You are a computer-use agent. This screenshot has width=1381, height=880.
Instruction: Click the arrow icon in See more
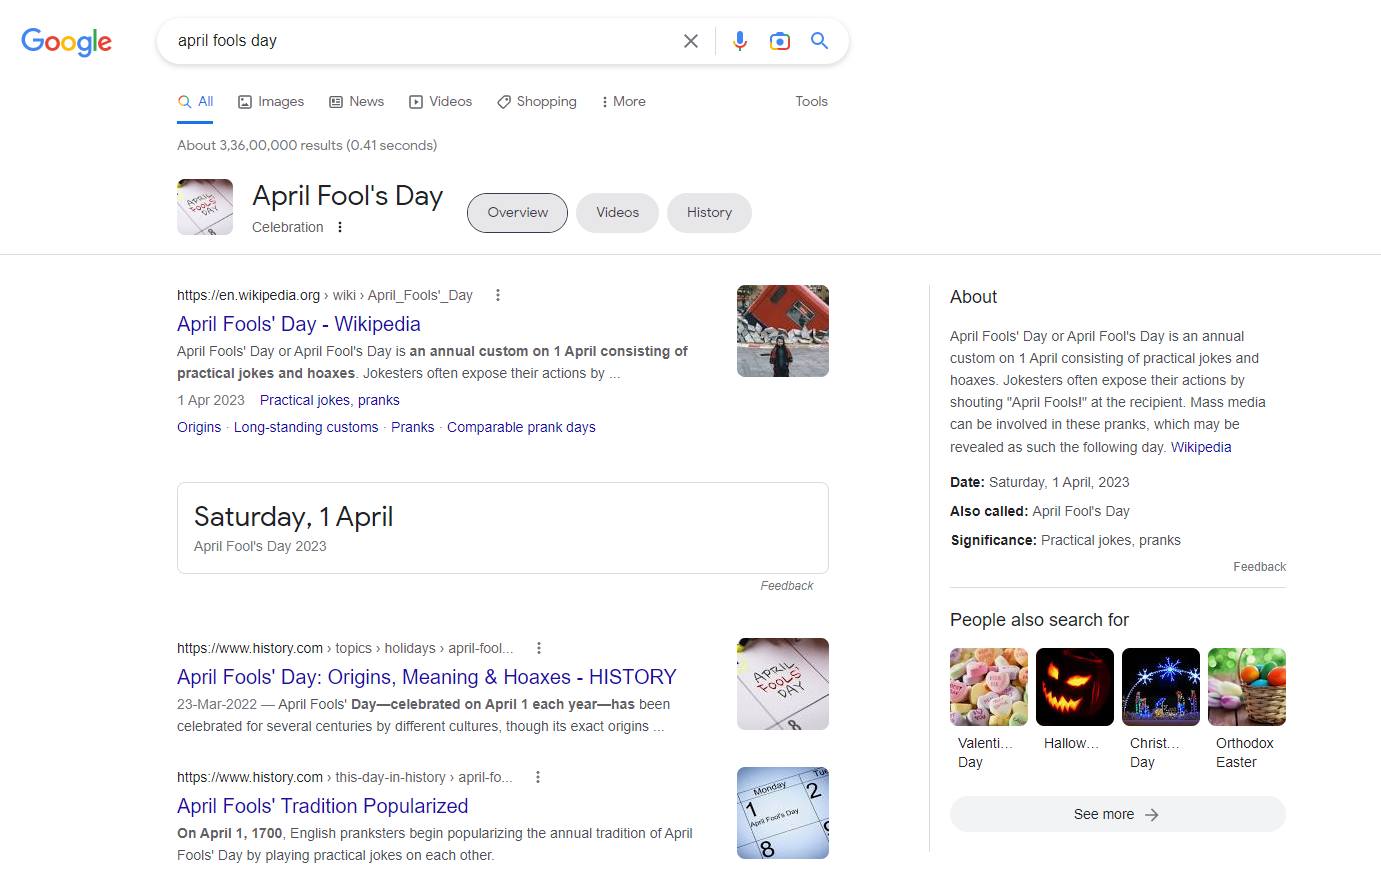click(x=1152, y=815)
